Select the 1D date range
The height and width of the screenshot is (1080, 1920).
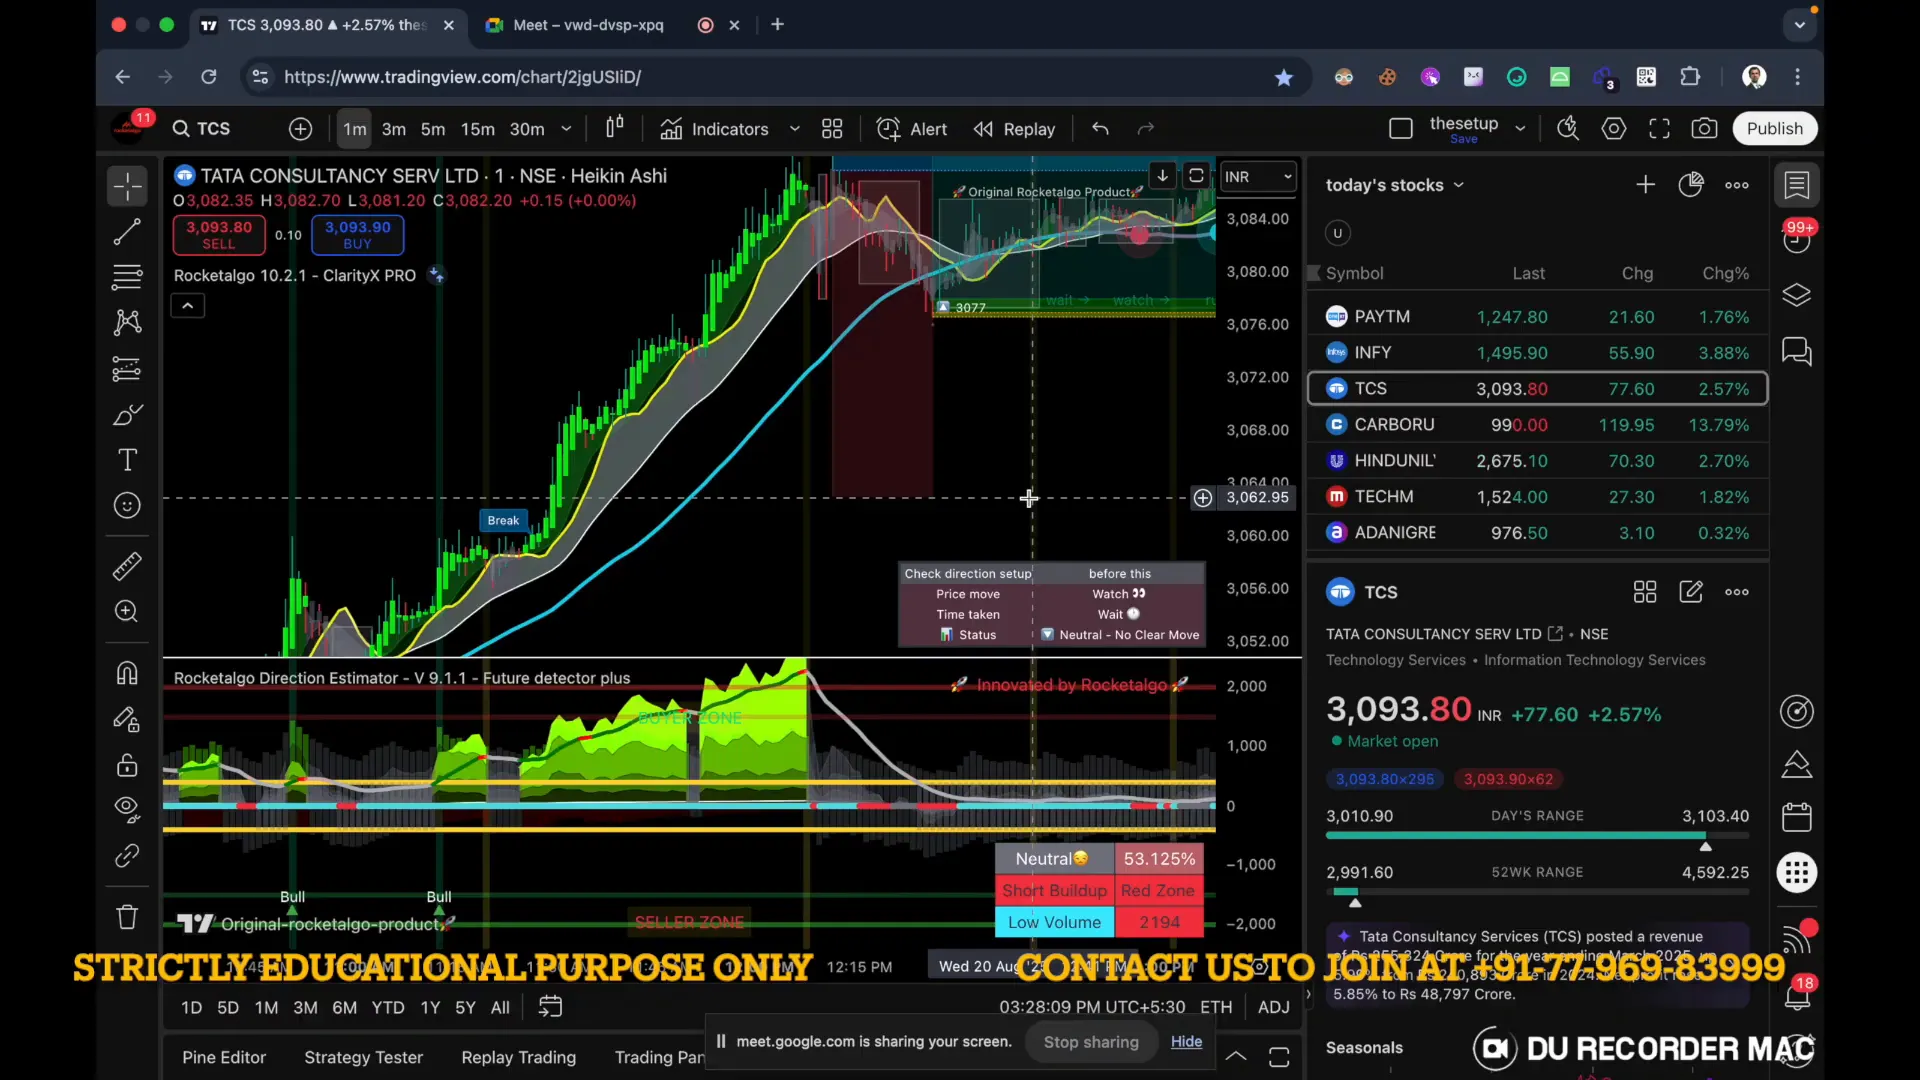point(191,1008)
